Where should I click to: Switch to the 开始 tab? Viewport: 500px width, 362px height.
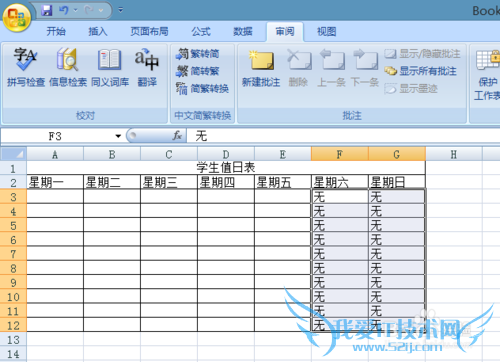(56, 32)
